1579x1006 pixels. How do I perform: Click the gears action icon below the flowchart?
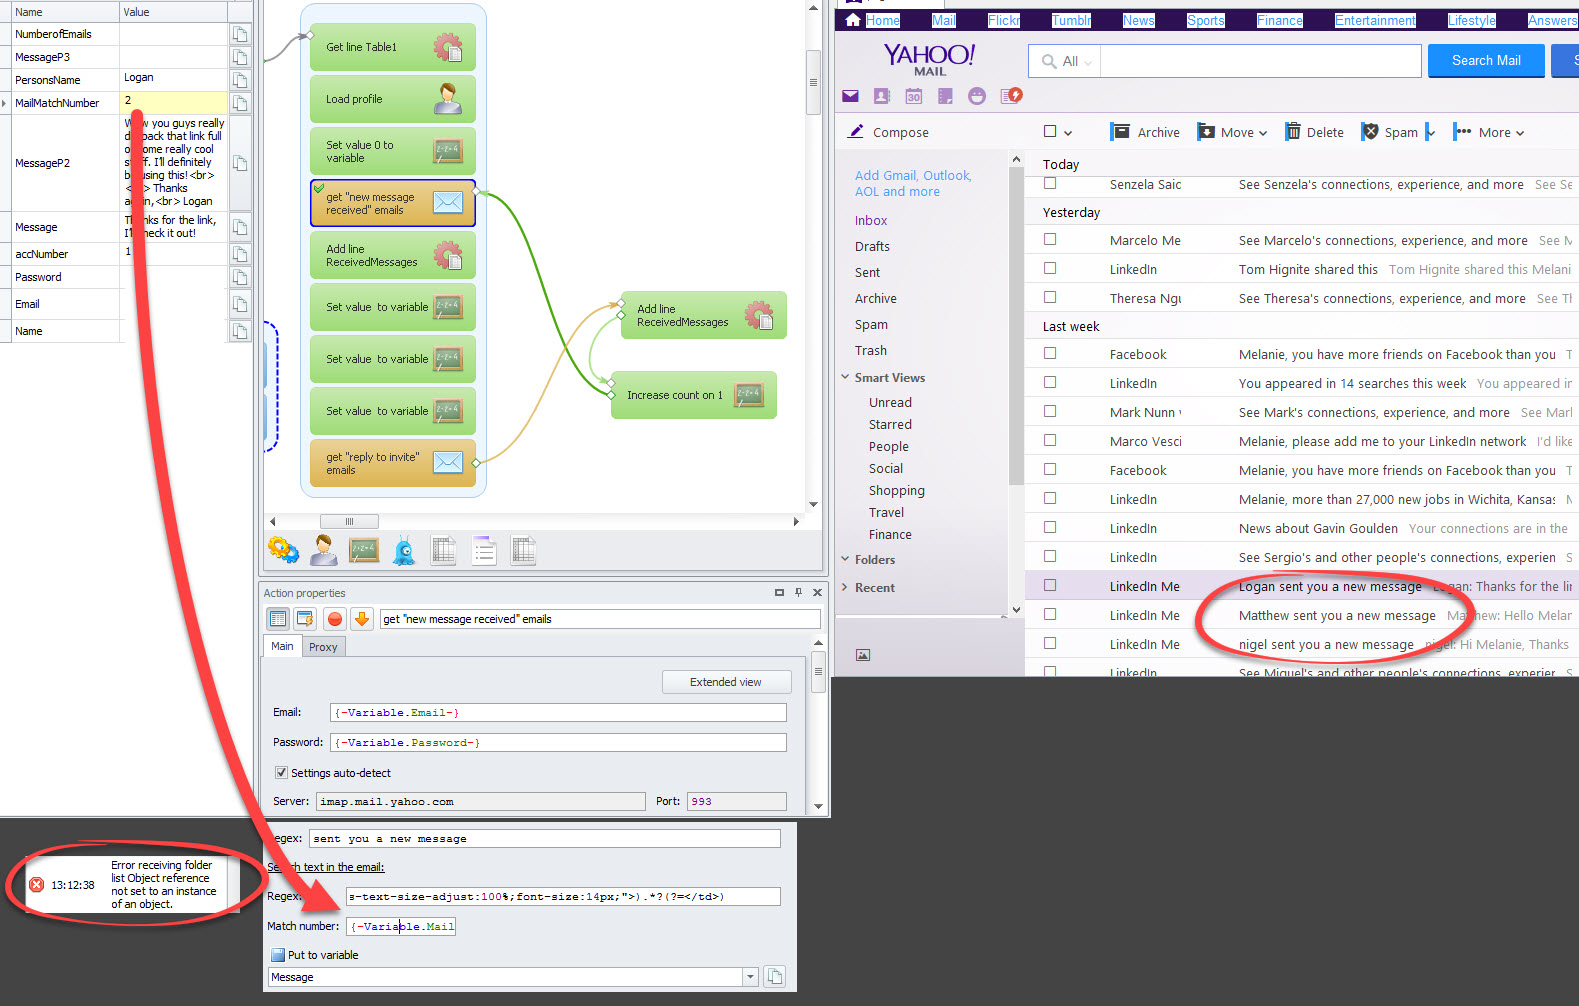283,550
